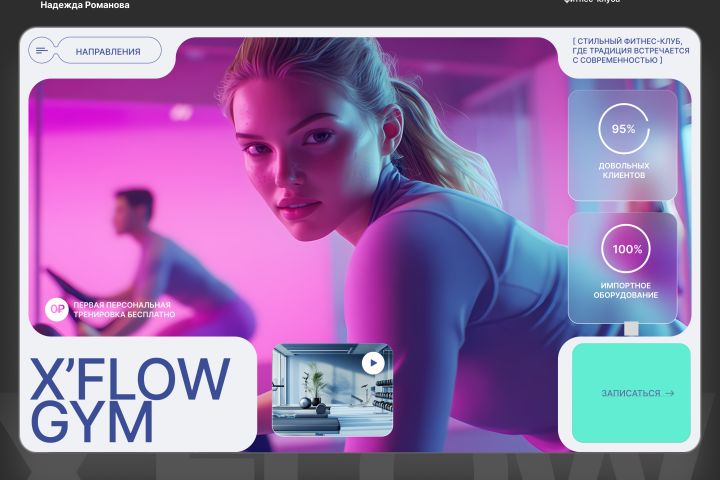Select the 100% импортное оборудование card

tap(623, 268)
